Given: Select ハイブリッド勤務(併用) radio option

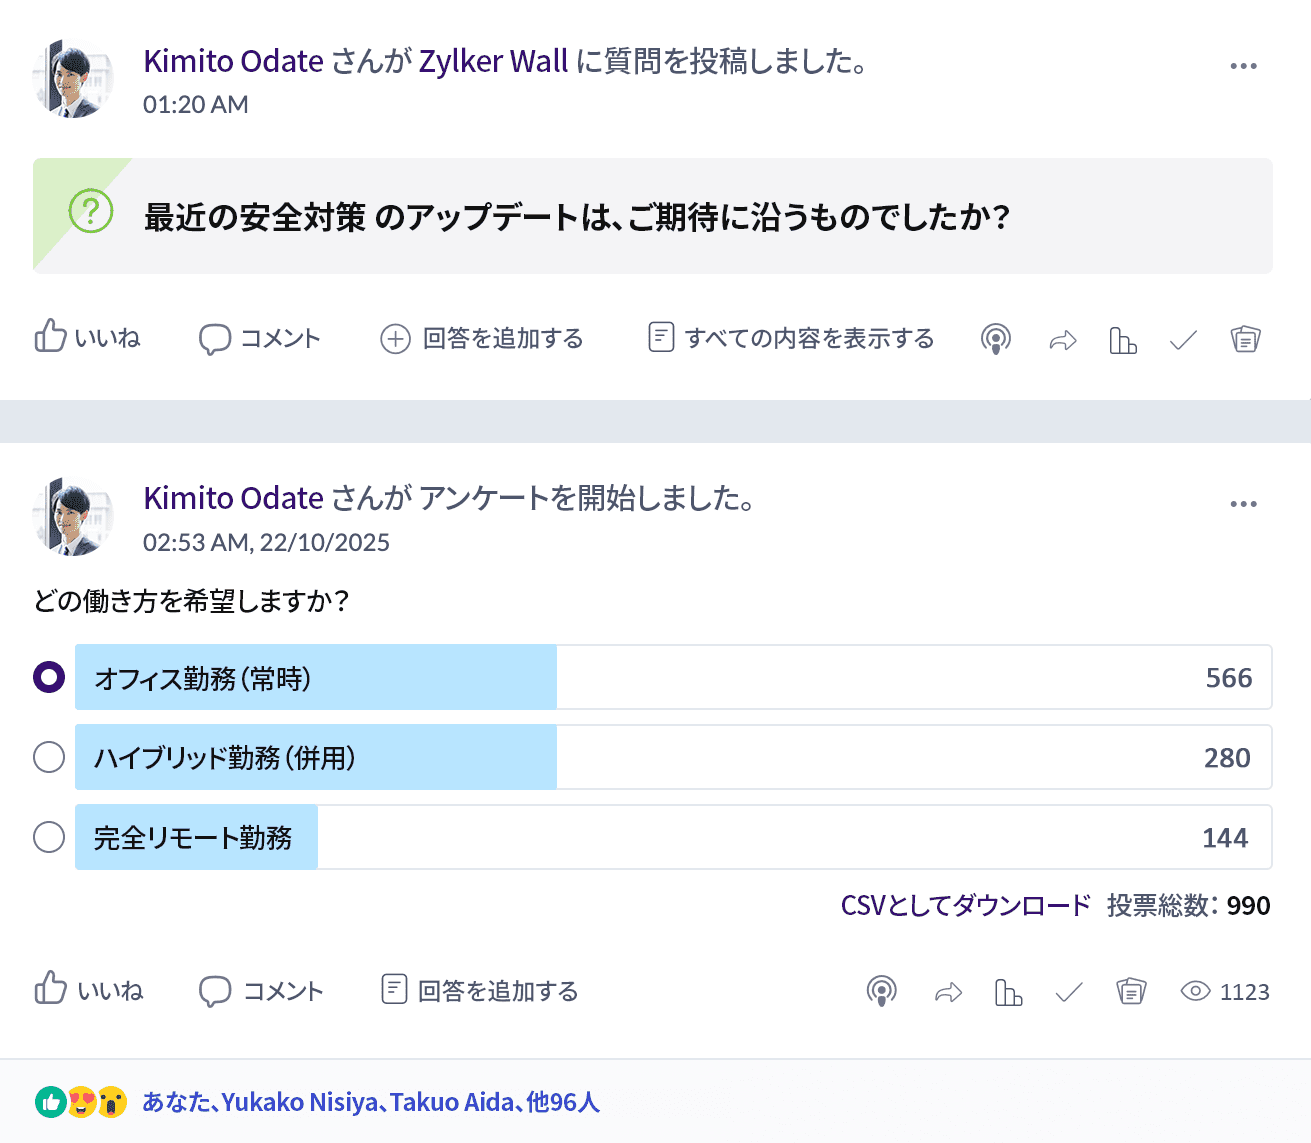Looking at the screenshot, I should pos(49,757).
